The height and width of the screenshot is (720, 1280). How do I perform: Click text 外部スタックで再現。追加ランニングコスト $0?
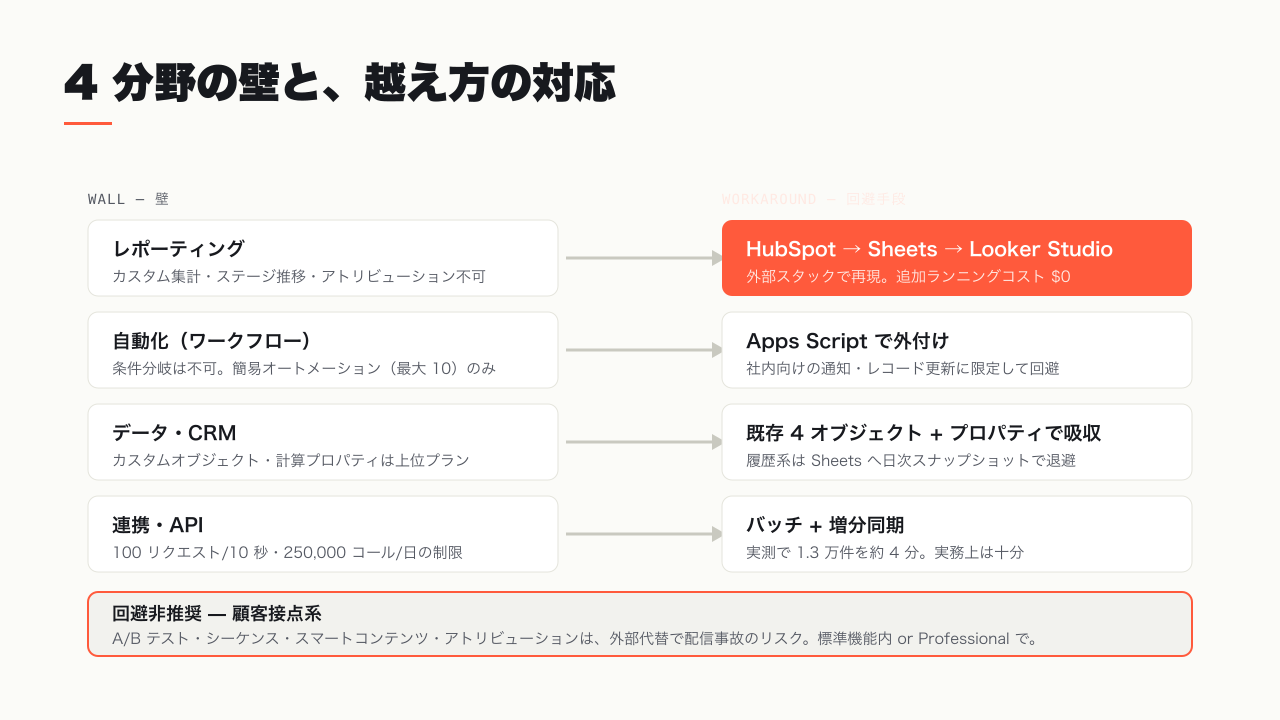tap(908, 276)
